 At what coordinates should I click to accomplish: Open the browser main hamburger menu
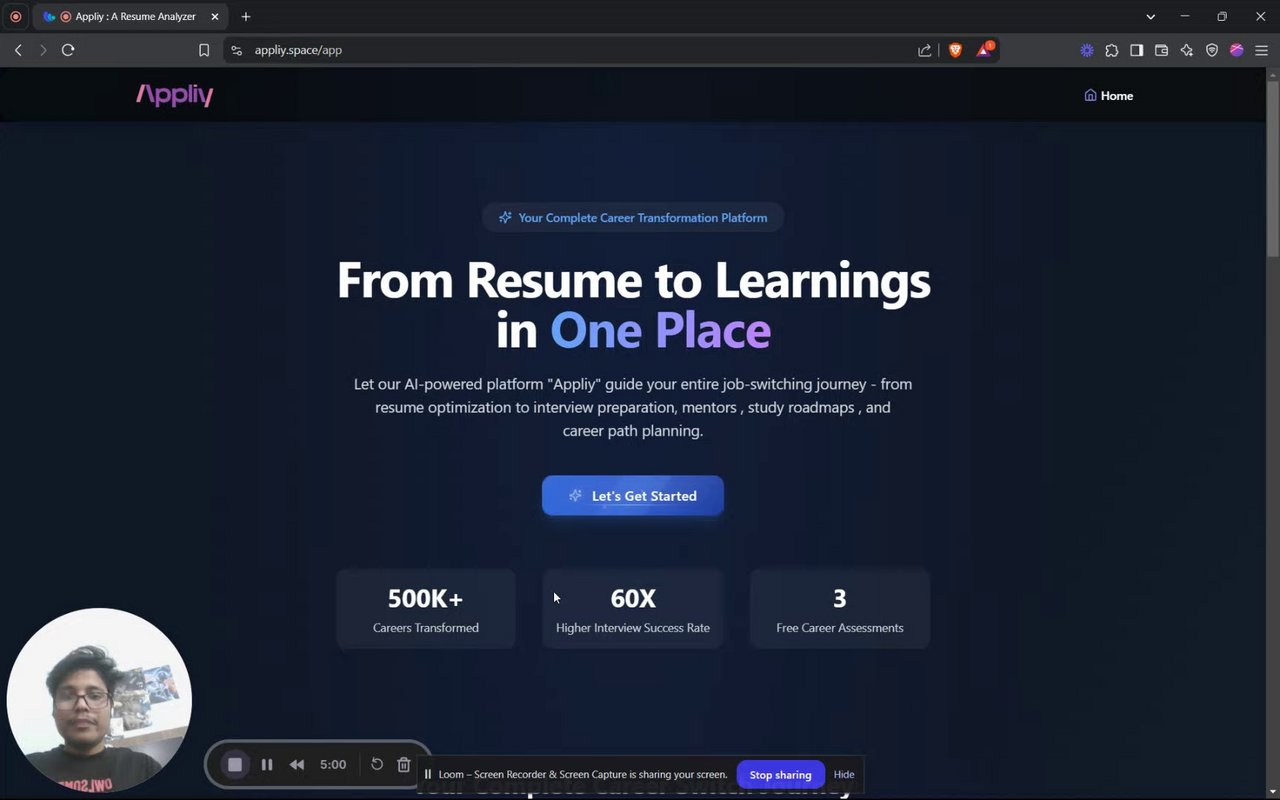[1262, 50]
